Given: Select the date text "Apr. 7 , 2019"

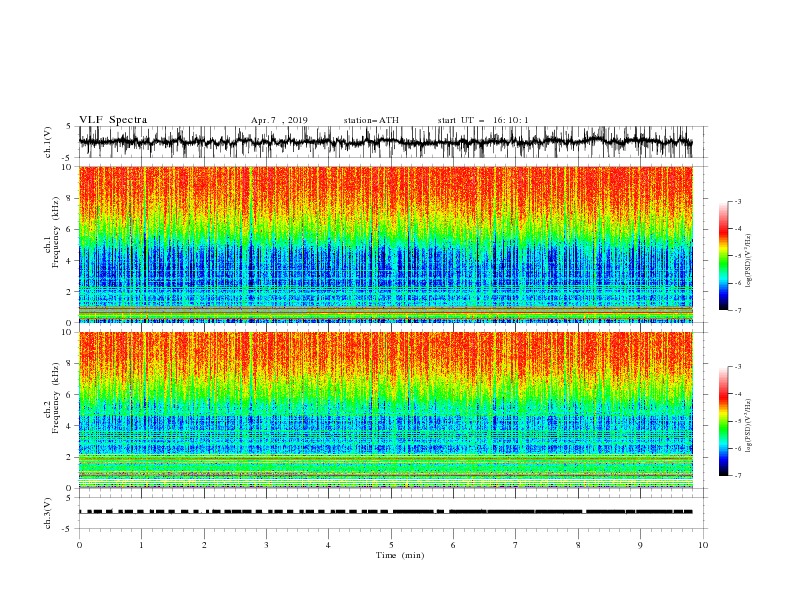Looking at the screenshot, I should coord(279,120).
